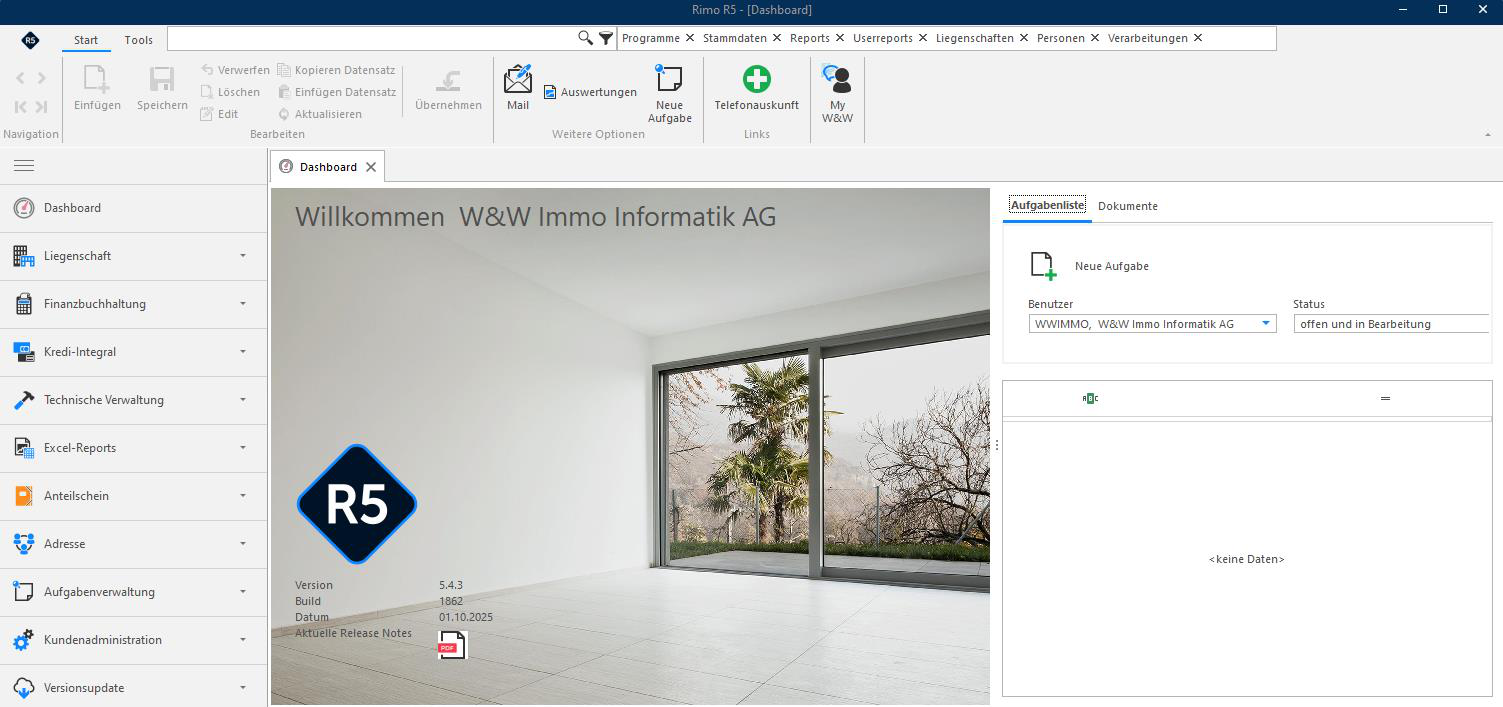Click the Speichern floppy disk icon
Image resolution: width=1503 pixels, height=707 pixels.
pos(162,79)
